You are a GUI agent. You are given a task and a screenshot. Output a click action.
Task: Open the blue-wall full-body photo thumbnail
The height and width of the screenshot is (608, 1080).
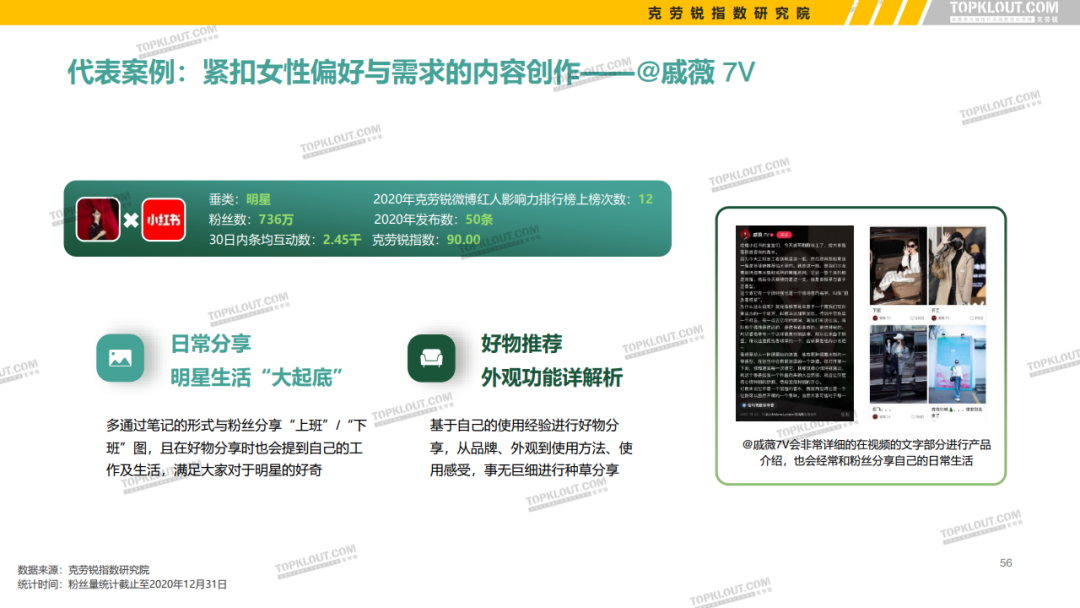957,364
